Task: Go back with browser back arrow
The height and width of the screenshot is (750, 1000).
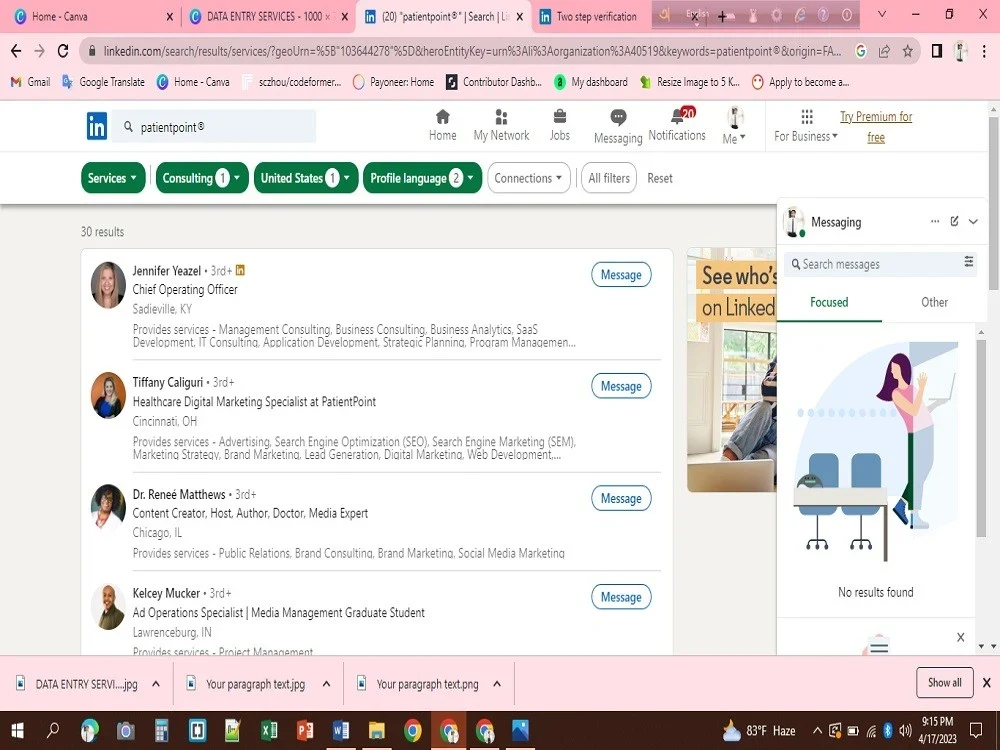Action: click(x=16, y=51)
